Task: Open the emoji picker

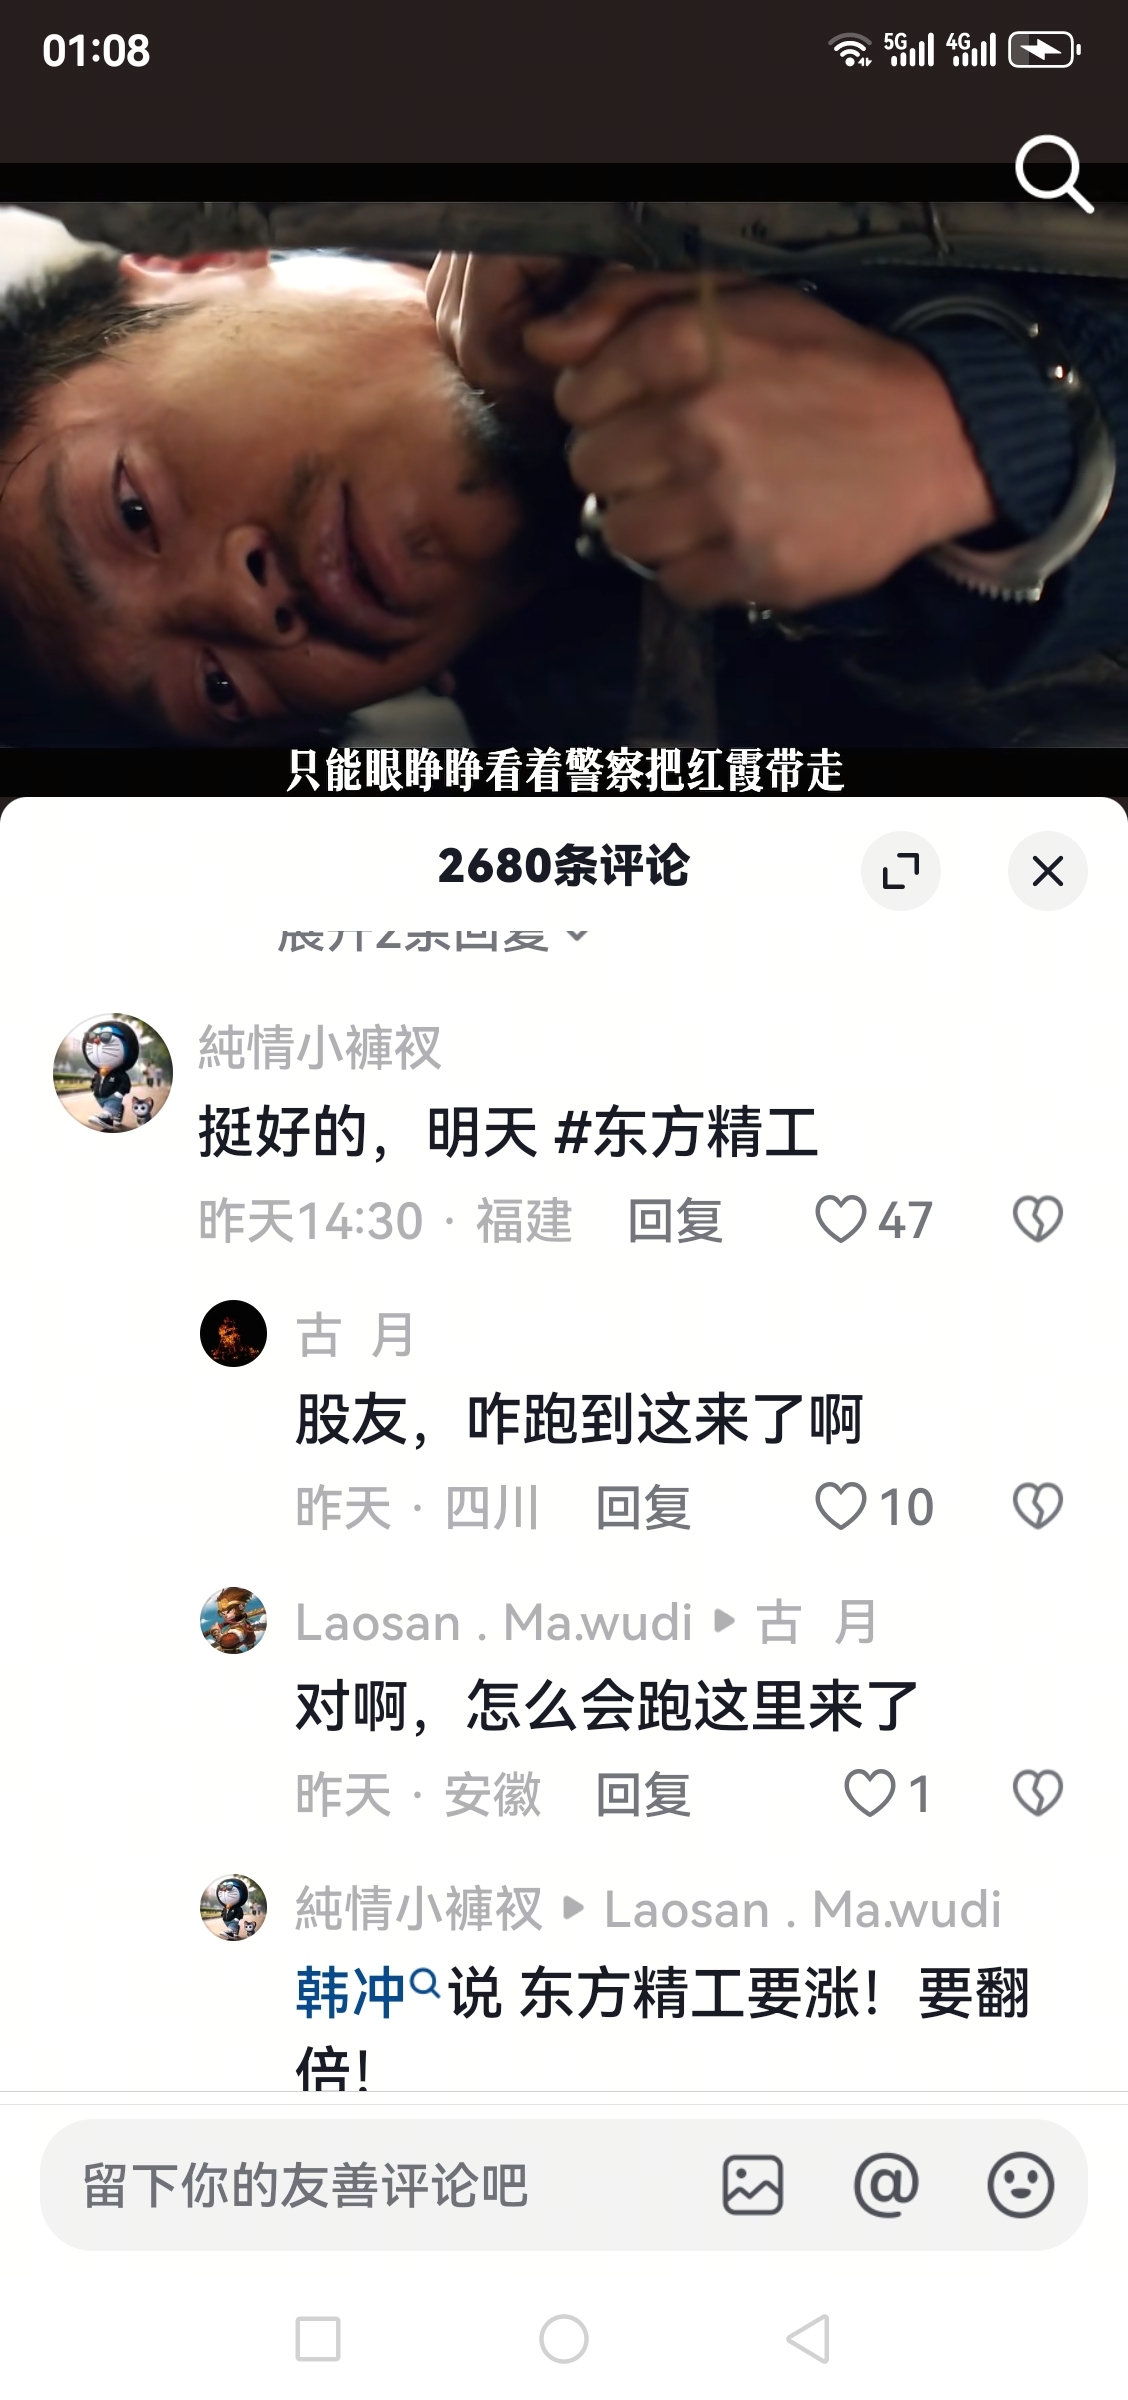Action: (1020, 2185)
